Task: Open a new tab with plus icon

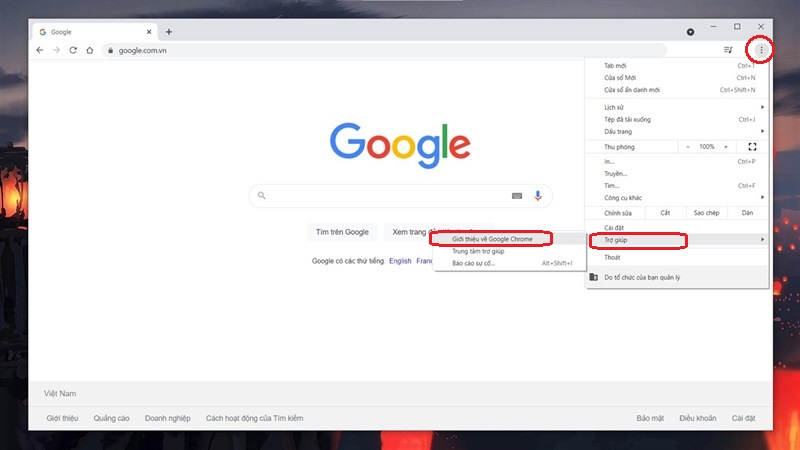Action: click(x=169, y=32)
